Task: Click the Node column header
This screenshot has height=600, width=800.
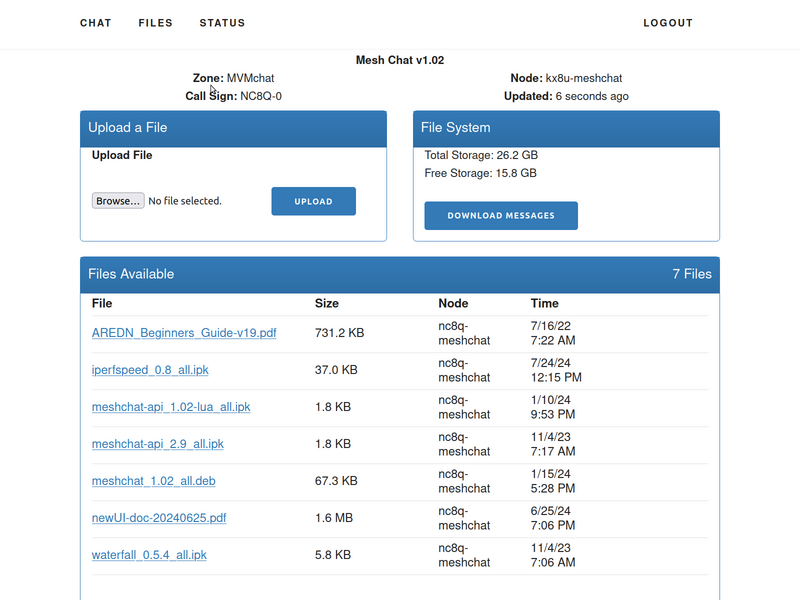Action: tap(453, 304)
